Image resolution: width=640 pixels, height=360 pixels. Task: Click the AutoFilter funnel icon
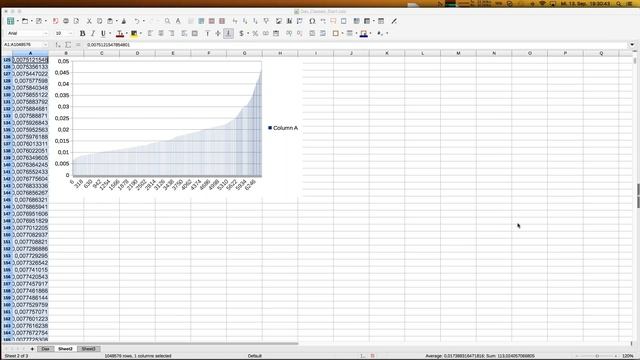click(x=266, y=21)
